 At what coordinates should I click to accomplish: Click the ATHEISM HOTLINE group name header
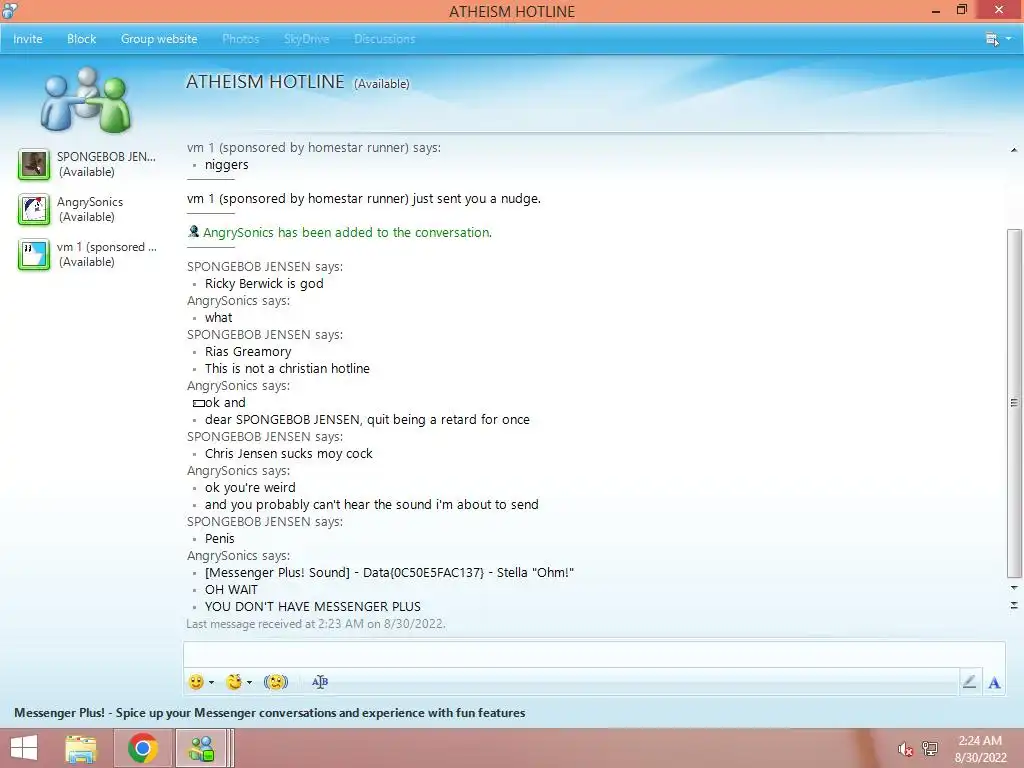[265, 82]
